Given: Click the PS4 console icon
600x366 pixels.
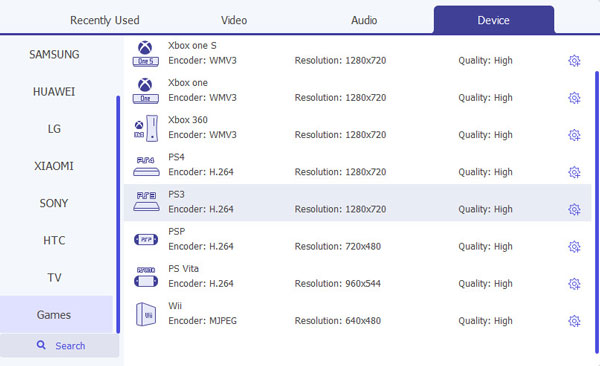Looking at the screenshot, I should [146, 166].
